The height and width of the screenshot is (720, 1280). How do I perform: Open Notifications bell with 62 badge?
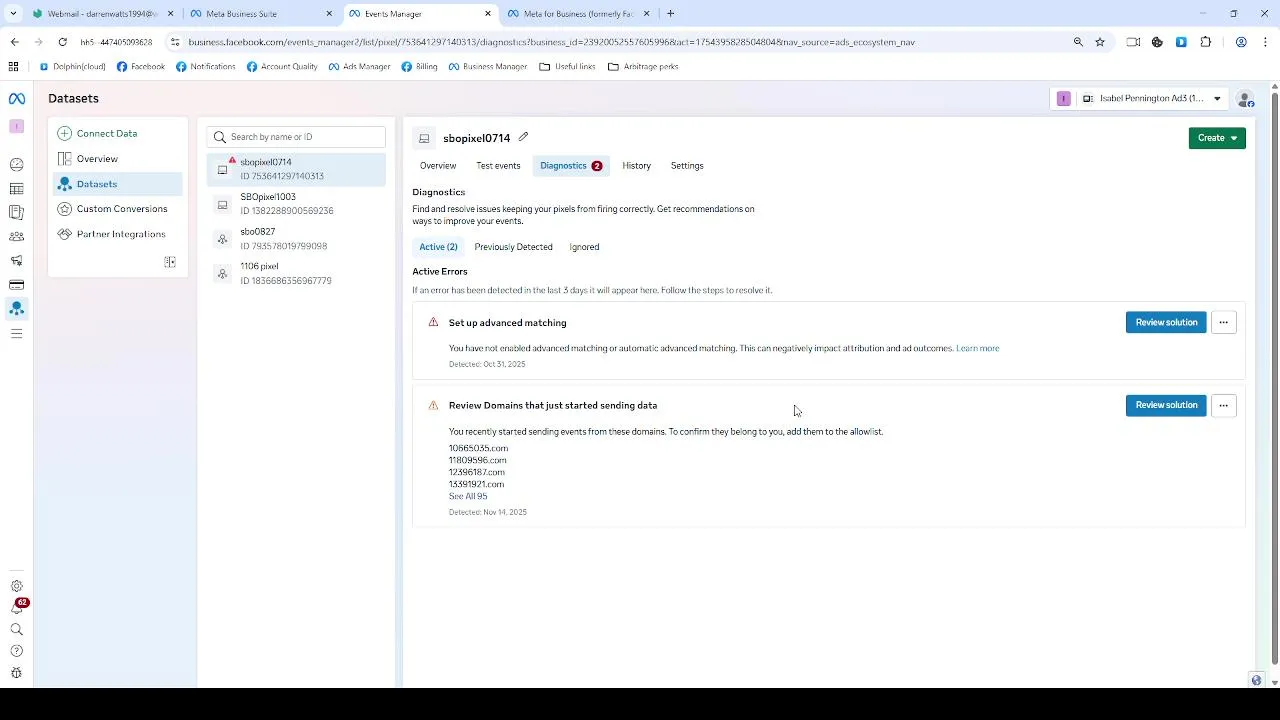[17, 607]
